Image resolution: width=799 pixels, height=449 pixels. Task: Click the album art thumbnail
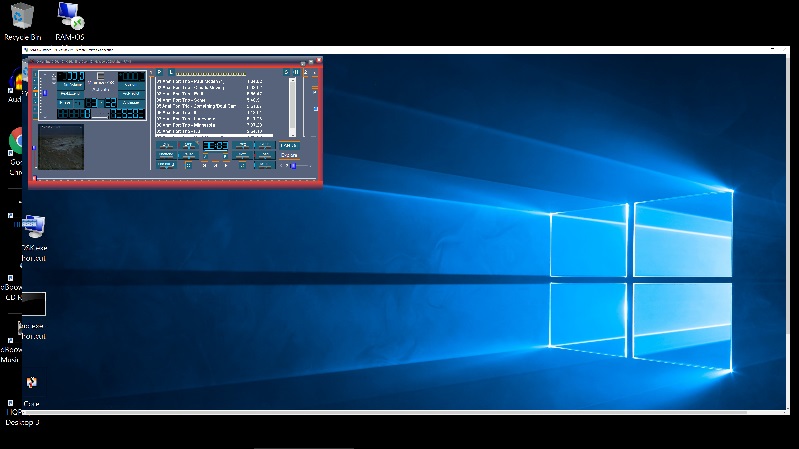[61, 147]
